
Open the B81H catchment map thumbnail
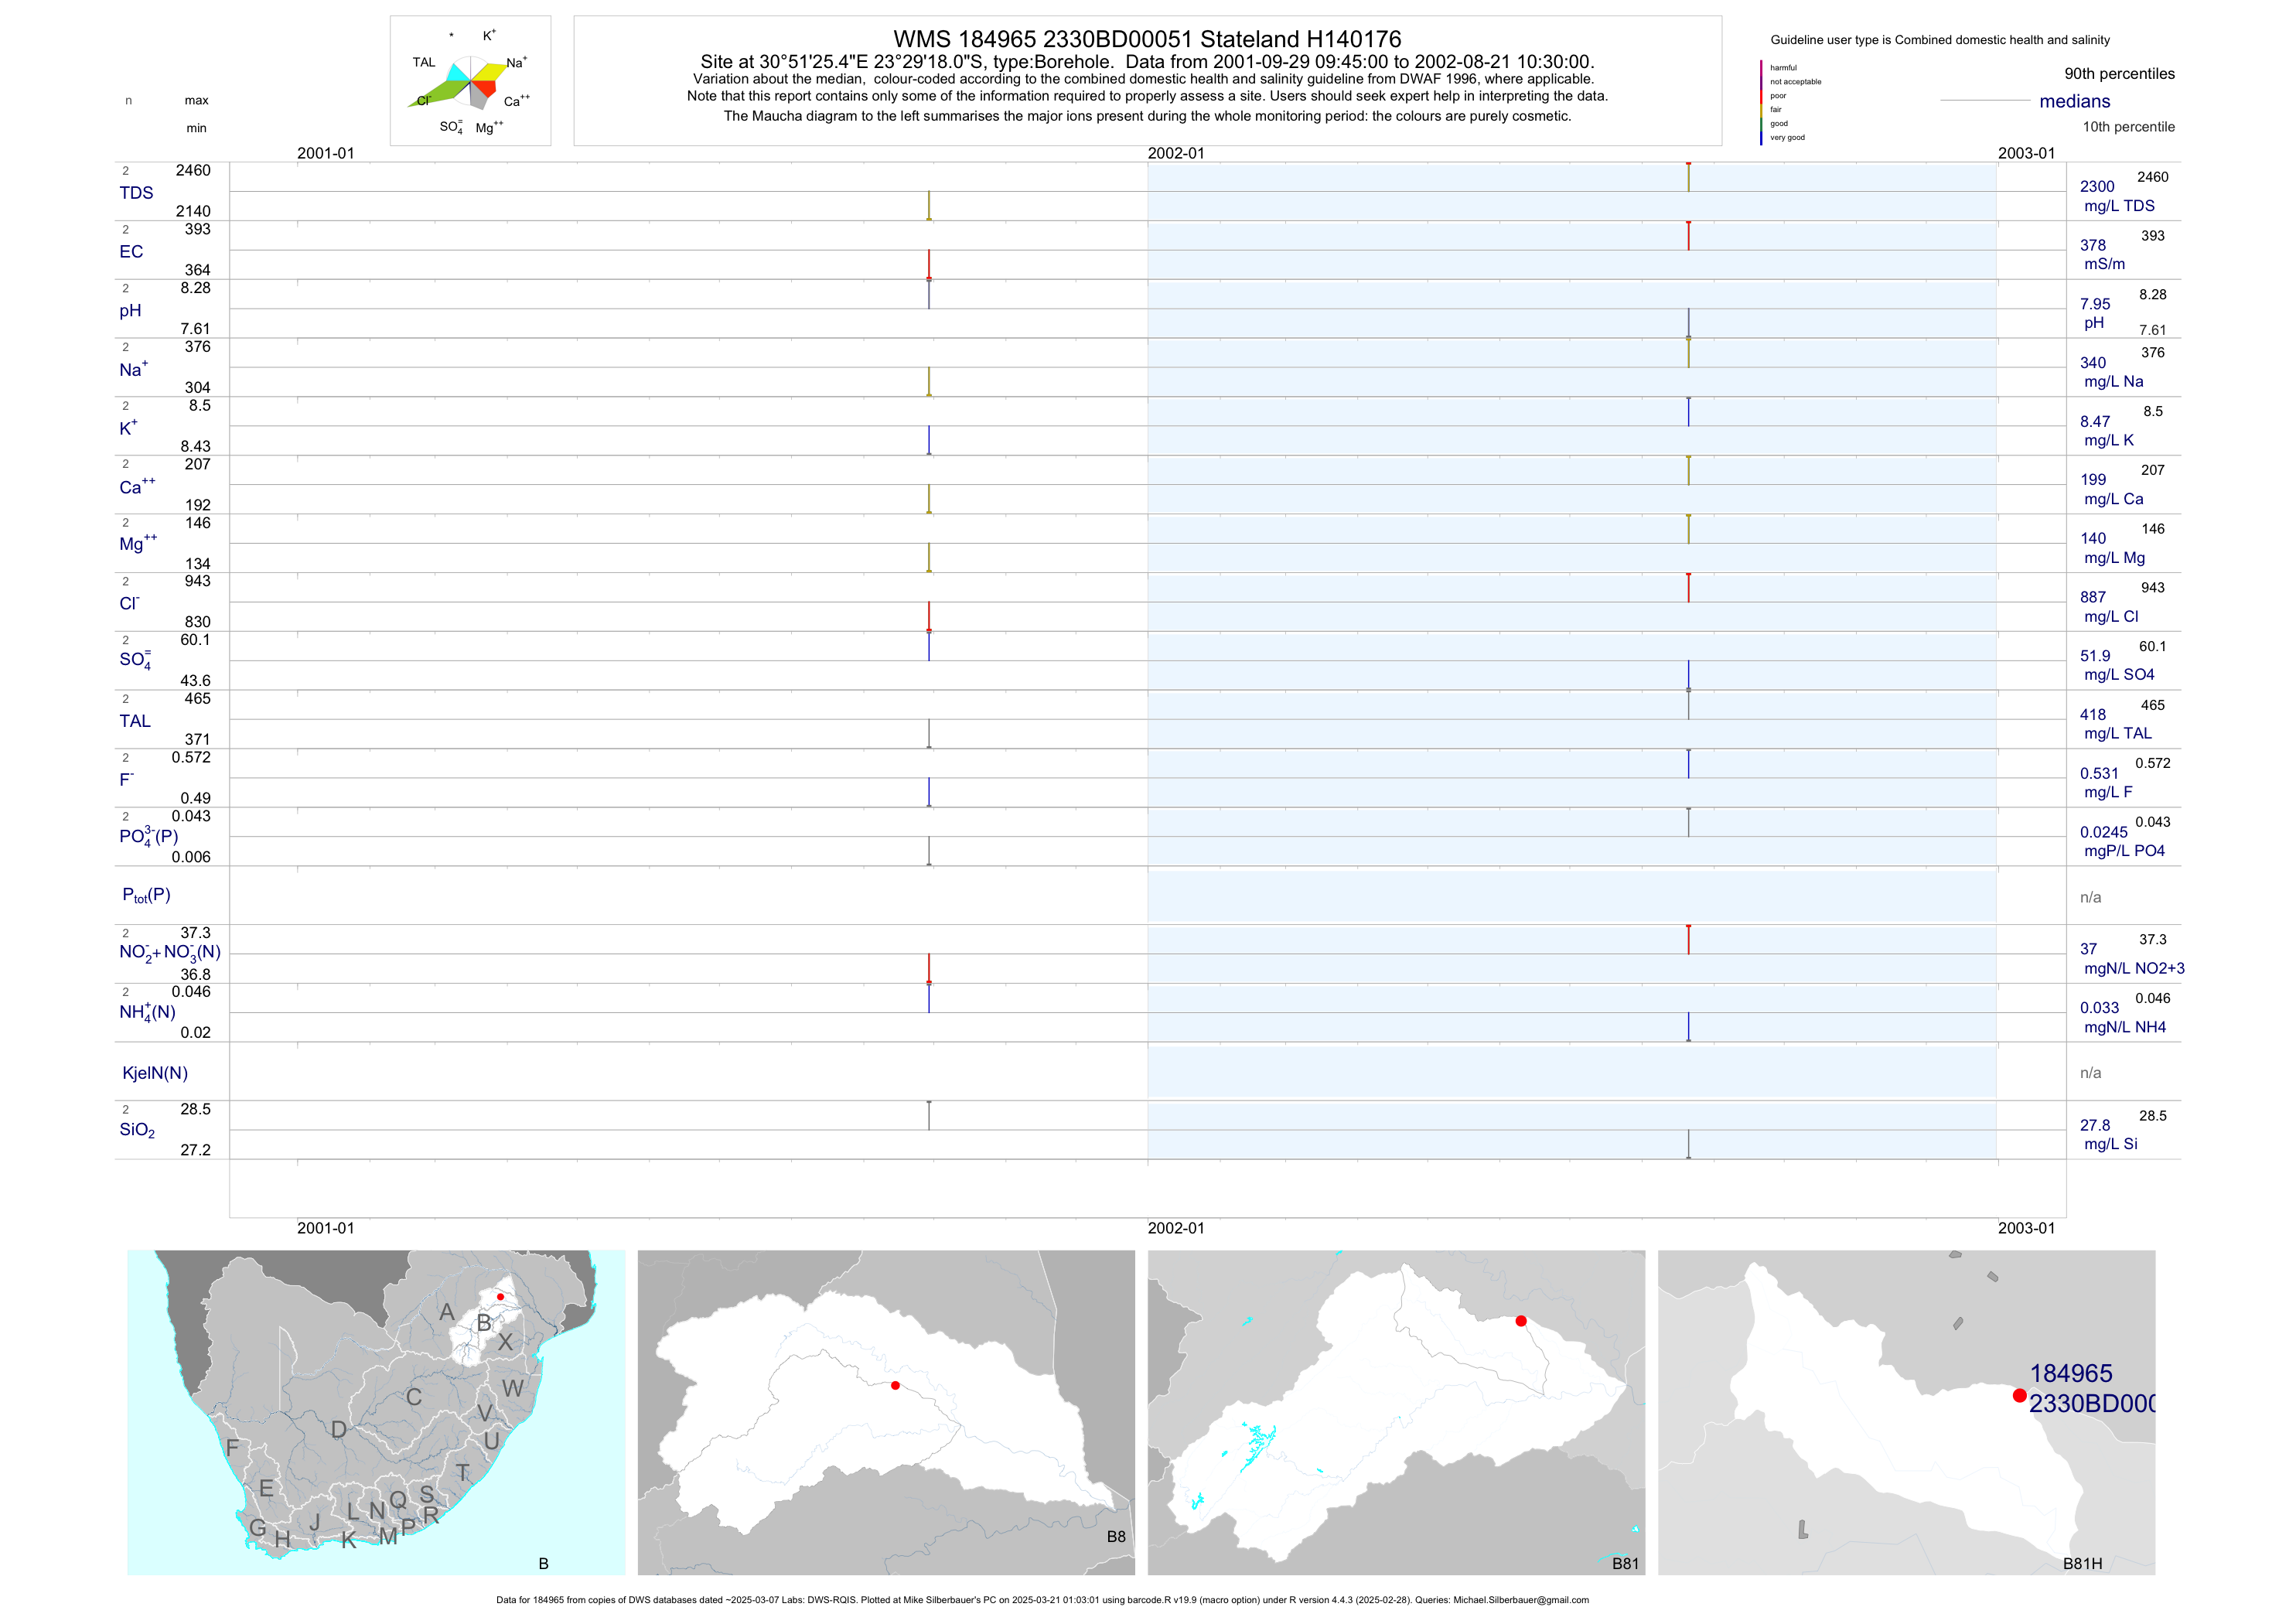(1906, 1412)
